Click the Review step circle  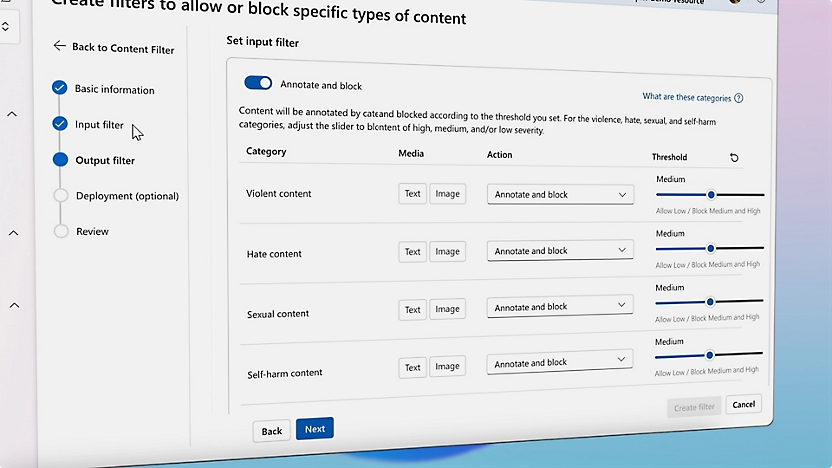[62, 231]
